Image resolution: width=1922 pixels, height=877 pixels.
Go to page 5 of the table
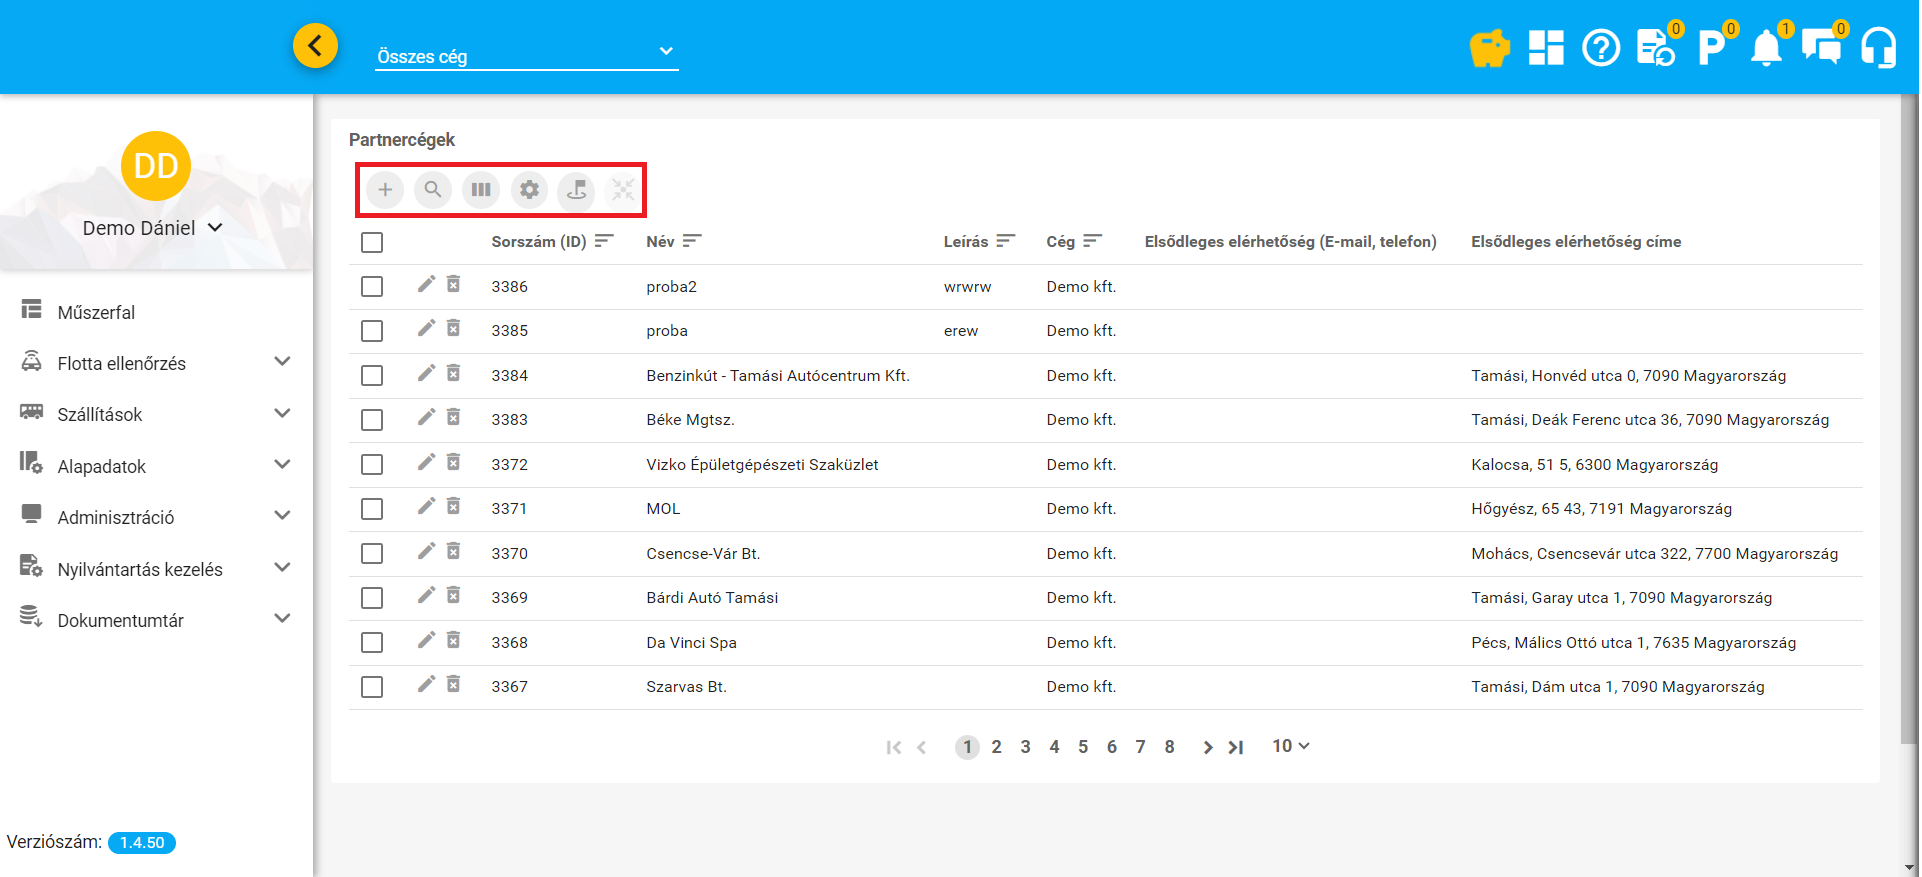pos(1083,747)
